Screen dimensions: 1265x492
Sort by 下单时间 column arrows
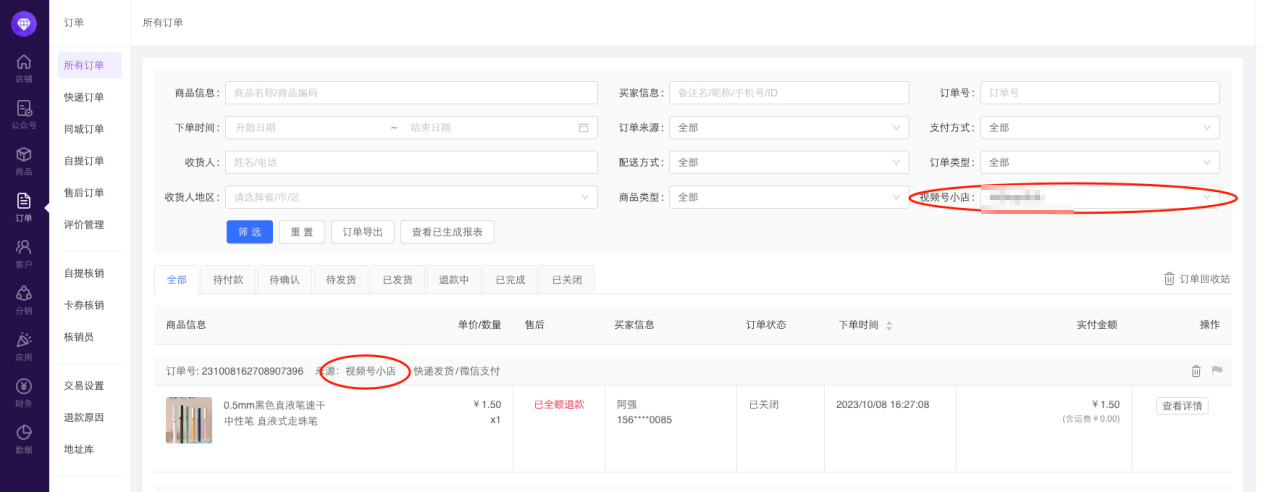pos(889,326)
